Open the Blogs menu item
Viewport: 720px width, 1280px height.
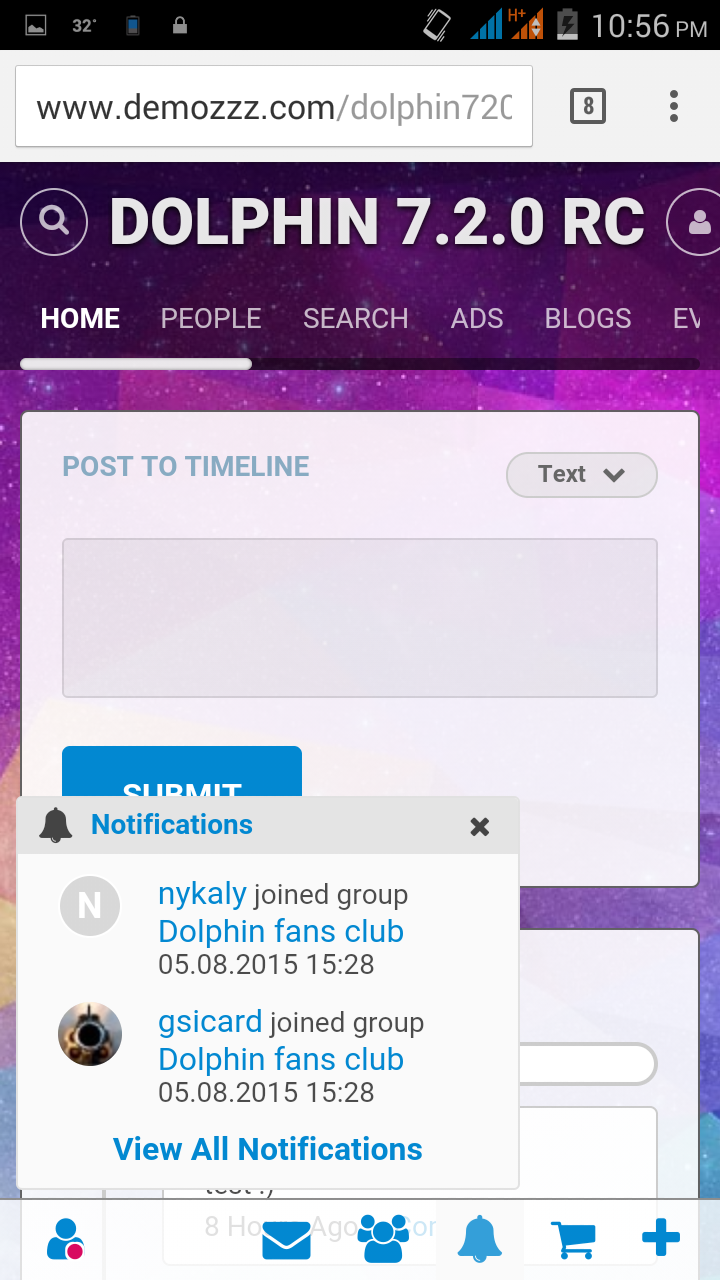pyautogui.click(x=588, y=318)
